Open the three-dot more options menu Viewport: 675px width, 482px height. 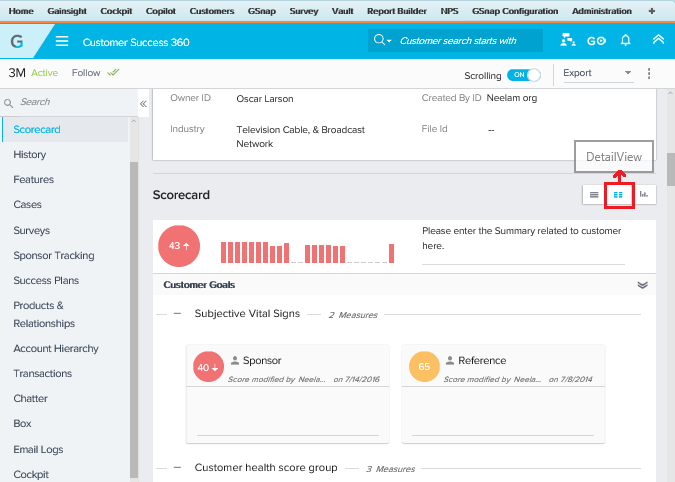click(649, 73)
